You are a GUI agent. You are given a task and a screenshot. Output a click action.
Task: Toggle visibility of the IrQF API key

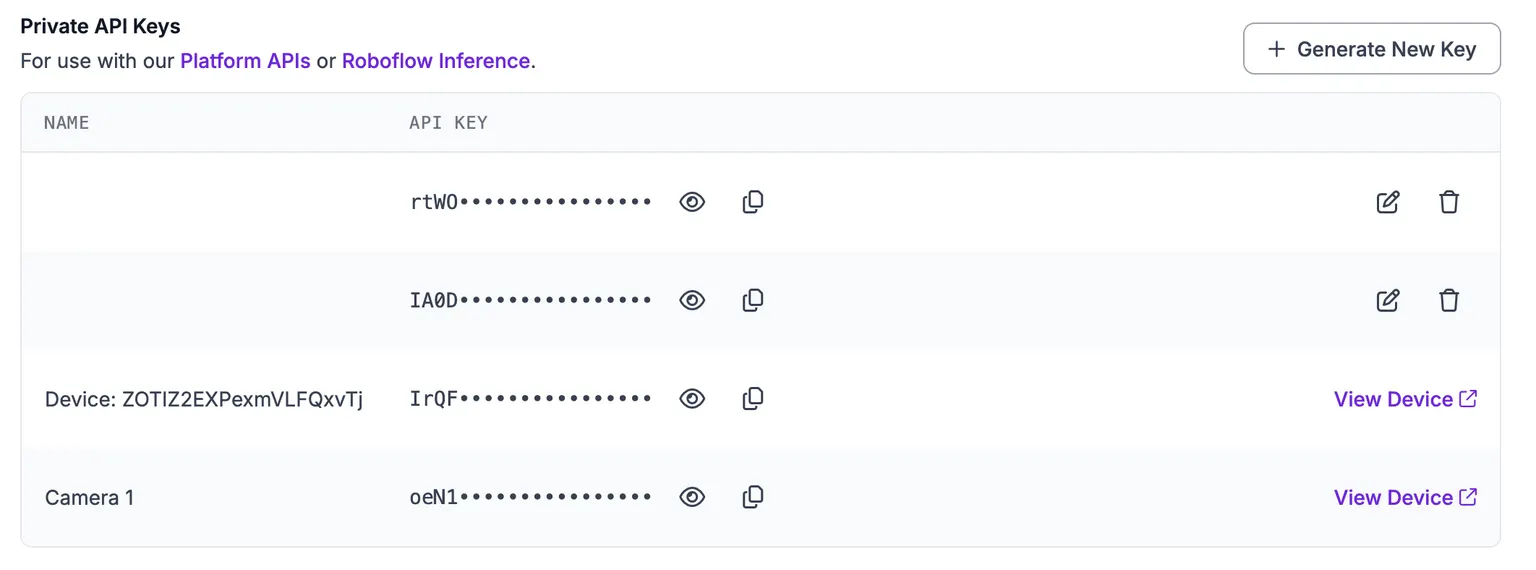click(692, 399)
